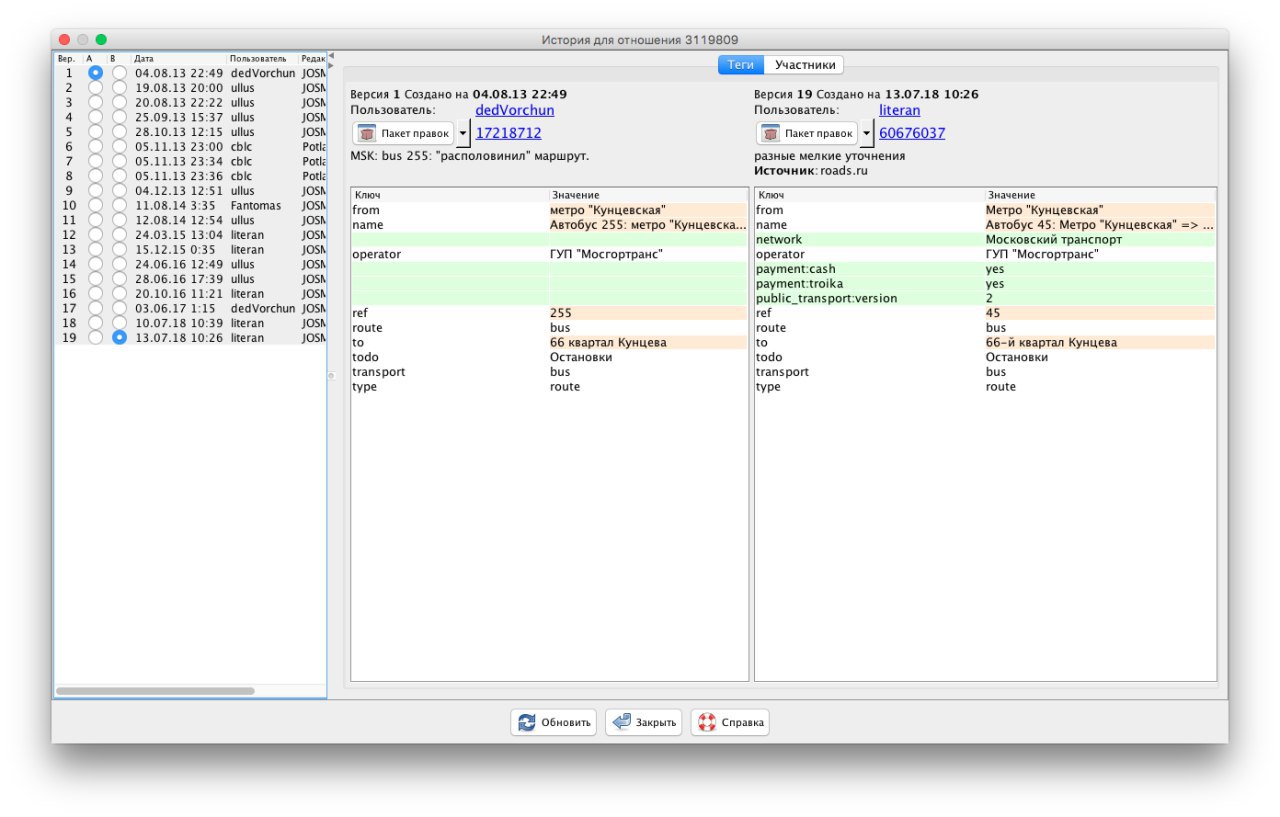Select version 2 as reference in column A
Screen dimensions: 1280x817
[96, 88]
